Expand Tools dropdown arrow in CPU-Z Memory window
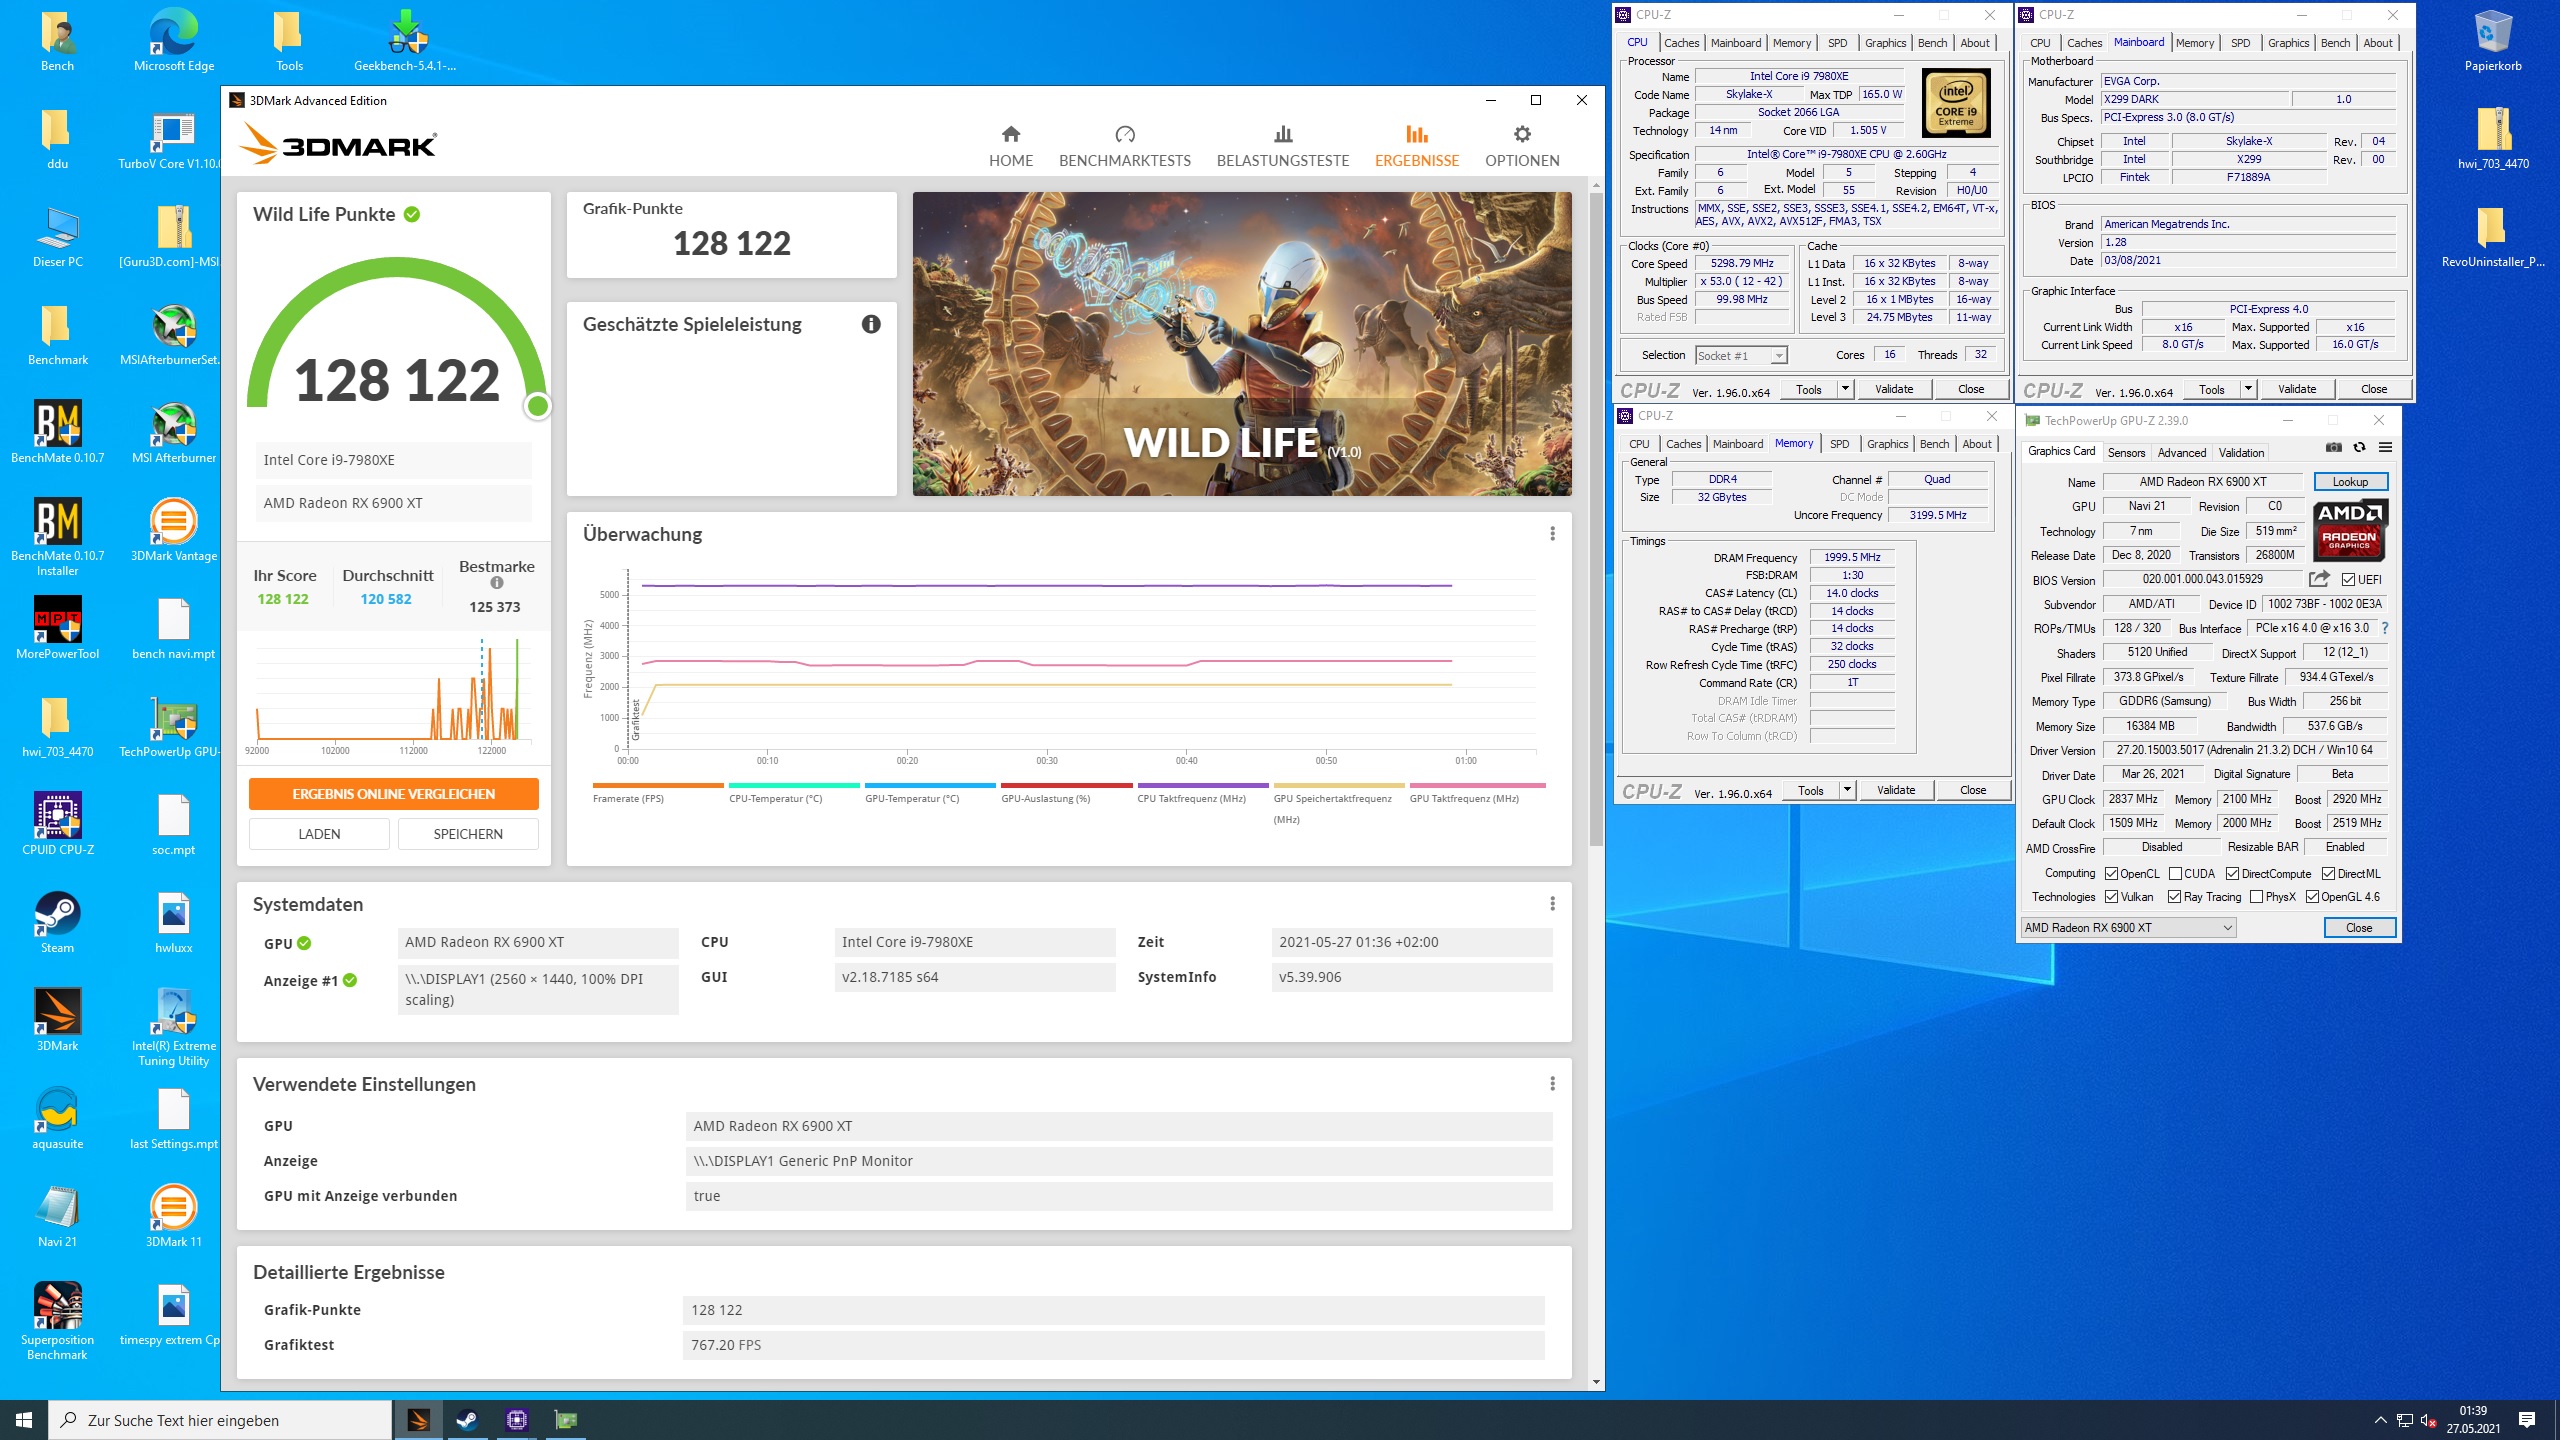This screenshot has width=2560, height=1440. (x=1847, y=790)
